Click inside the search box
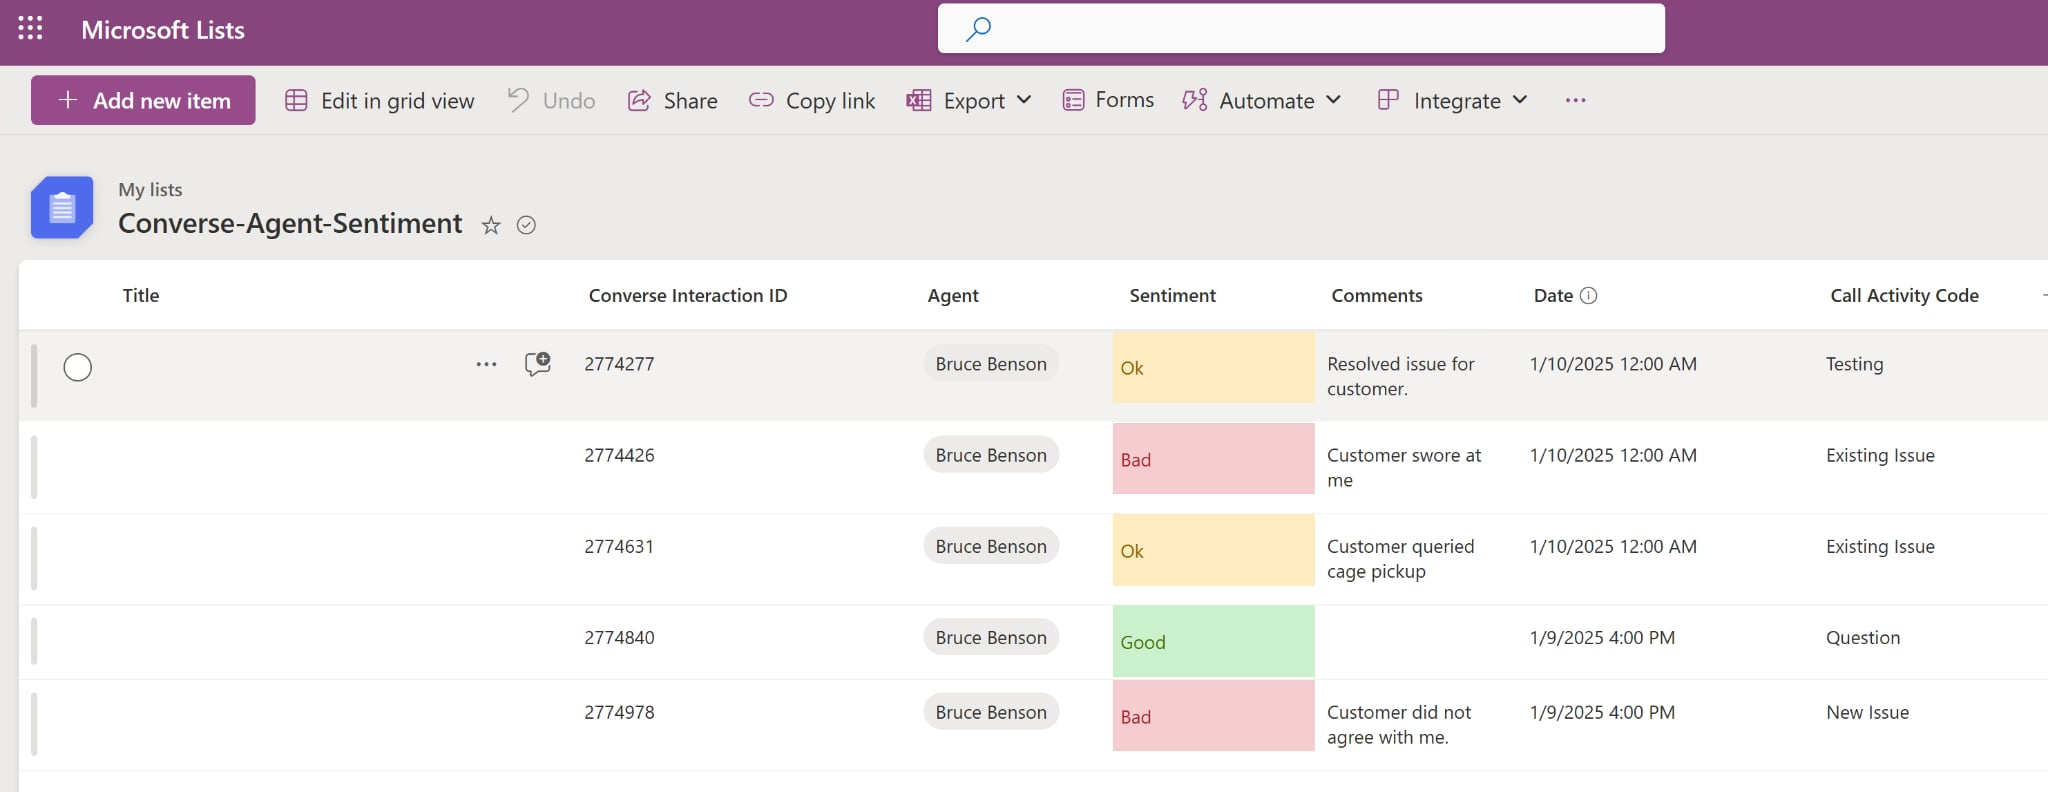Screen dimensions: 2048x792 (x=1320, y=29)
